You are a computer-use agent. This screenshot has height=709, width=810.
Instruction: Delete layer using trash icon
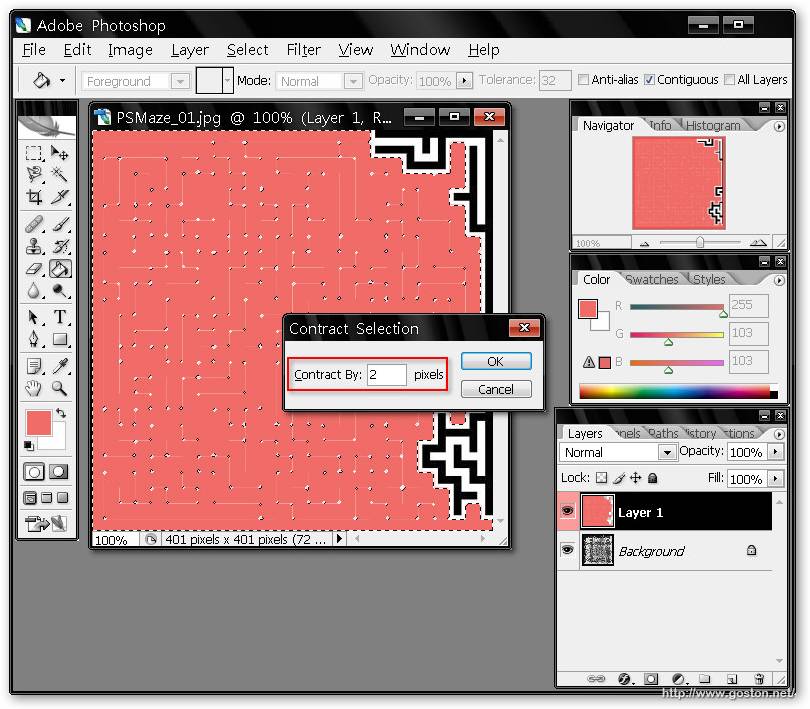click(x=758, y=679)
